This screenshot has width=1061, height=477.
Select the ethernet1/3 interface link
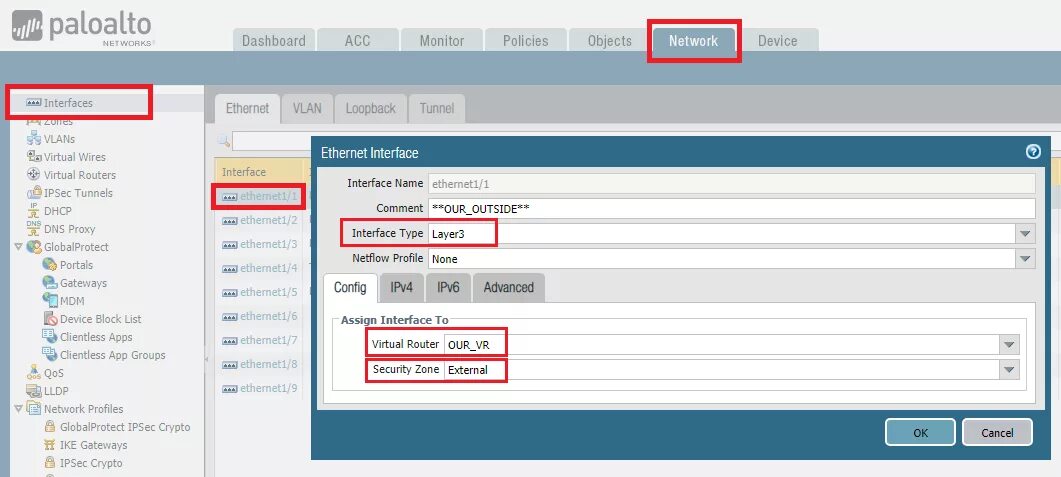pos(269,244)
